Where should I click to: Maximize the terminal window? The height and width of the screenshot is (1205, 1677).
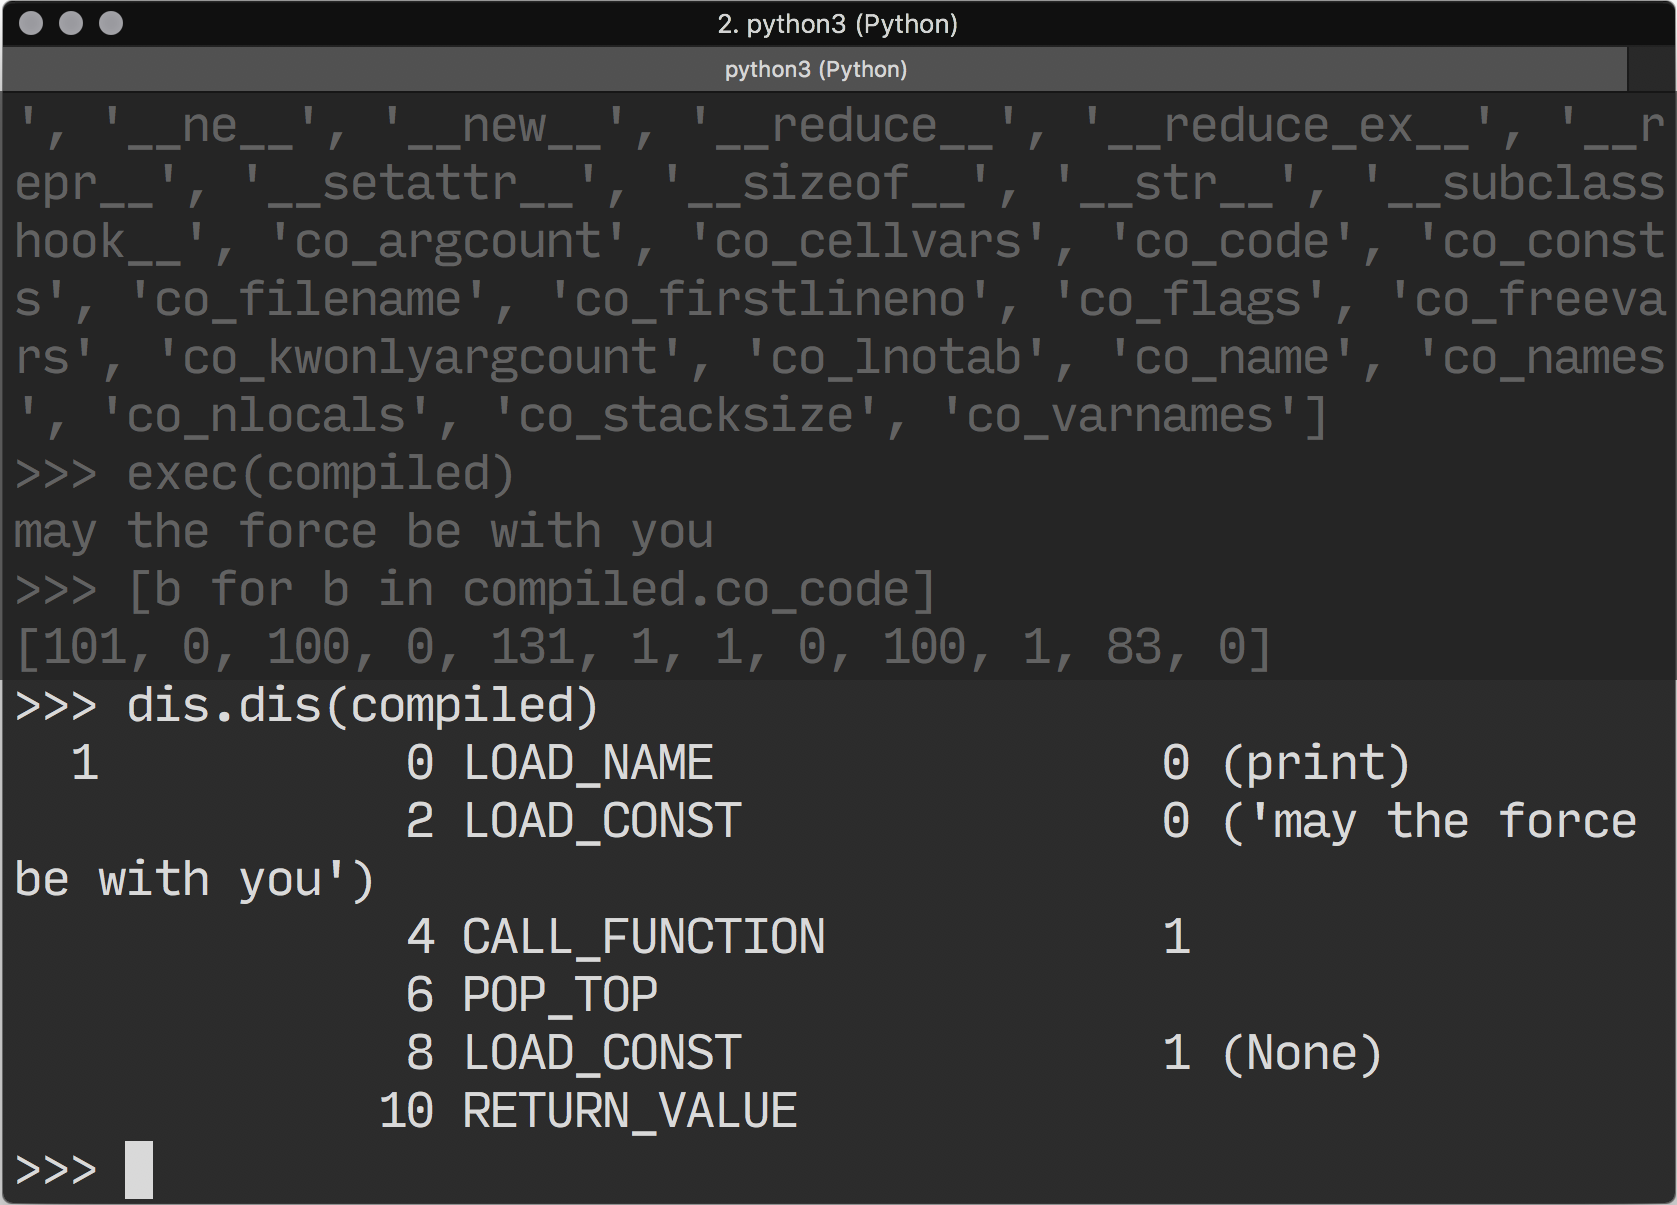coord(111,23)
